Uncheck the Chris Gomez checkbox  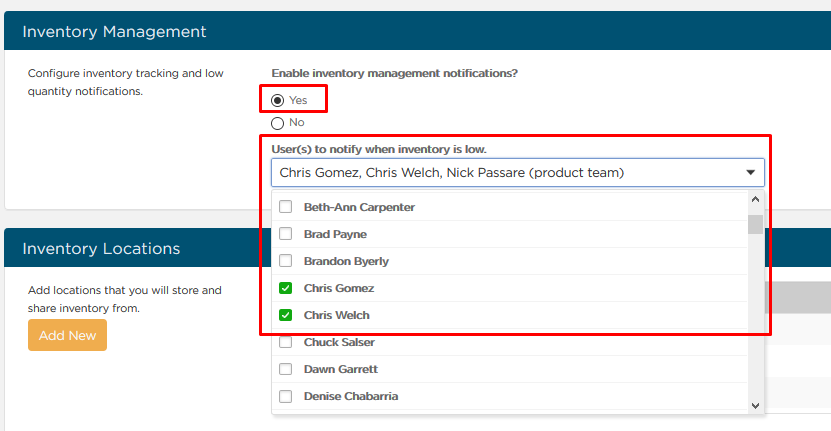click(286, 288)
